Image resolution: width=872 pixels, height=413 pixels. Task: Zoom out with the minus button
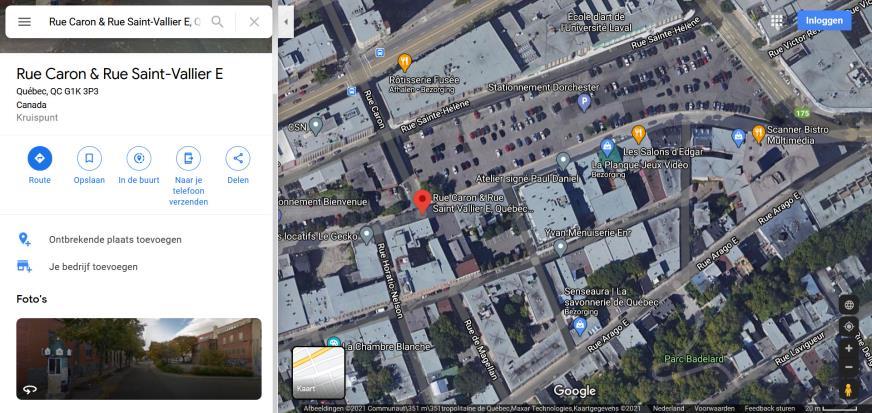pyautogui.click(x=849, y=367)
